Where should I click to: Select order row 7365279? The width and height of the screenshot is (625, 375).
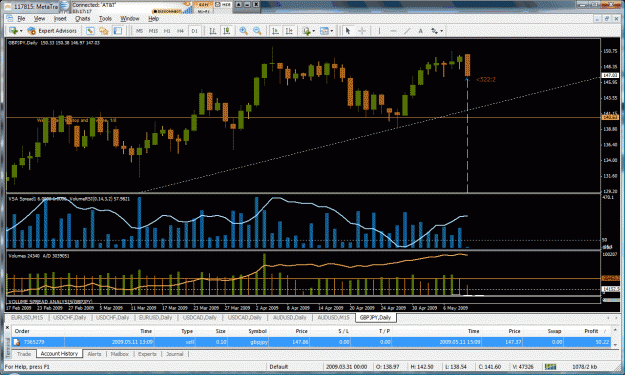311,342
